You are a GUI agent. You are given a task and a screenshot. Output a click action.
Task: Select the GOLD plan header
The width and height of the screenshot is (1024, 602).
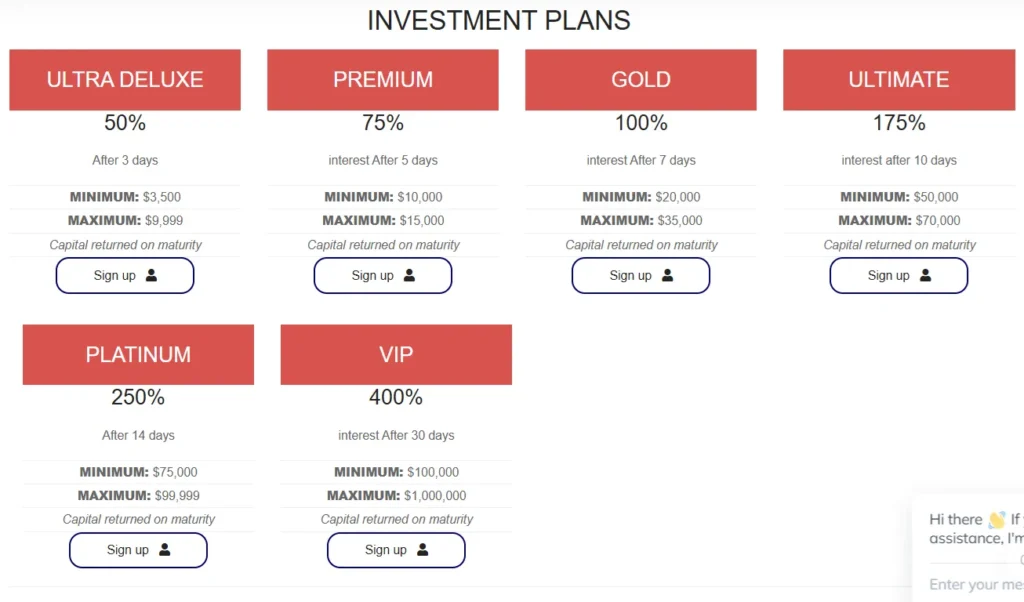(x=640, y=80)
